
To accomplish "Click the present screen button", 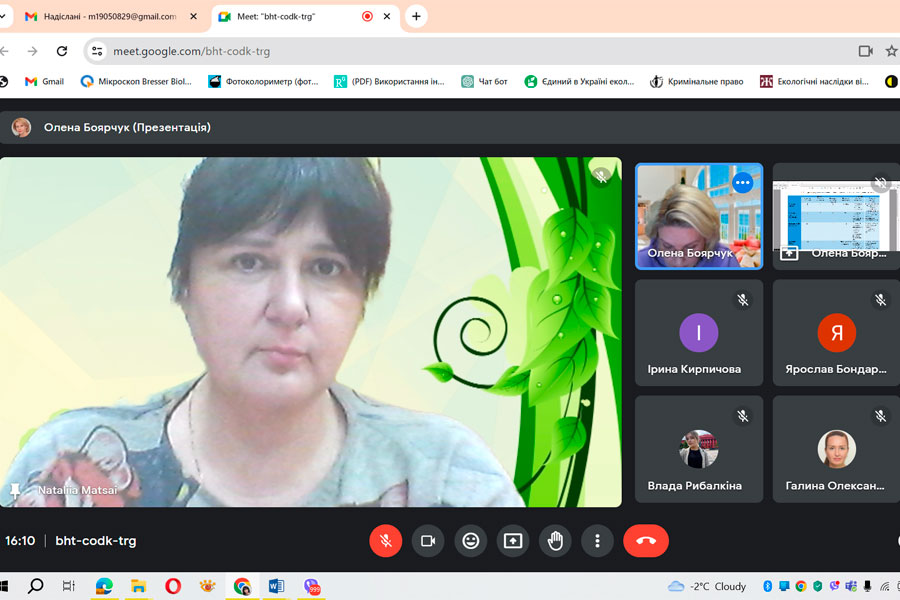I will (x=513, y=541).
